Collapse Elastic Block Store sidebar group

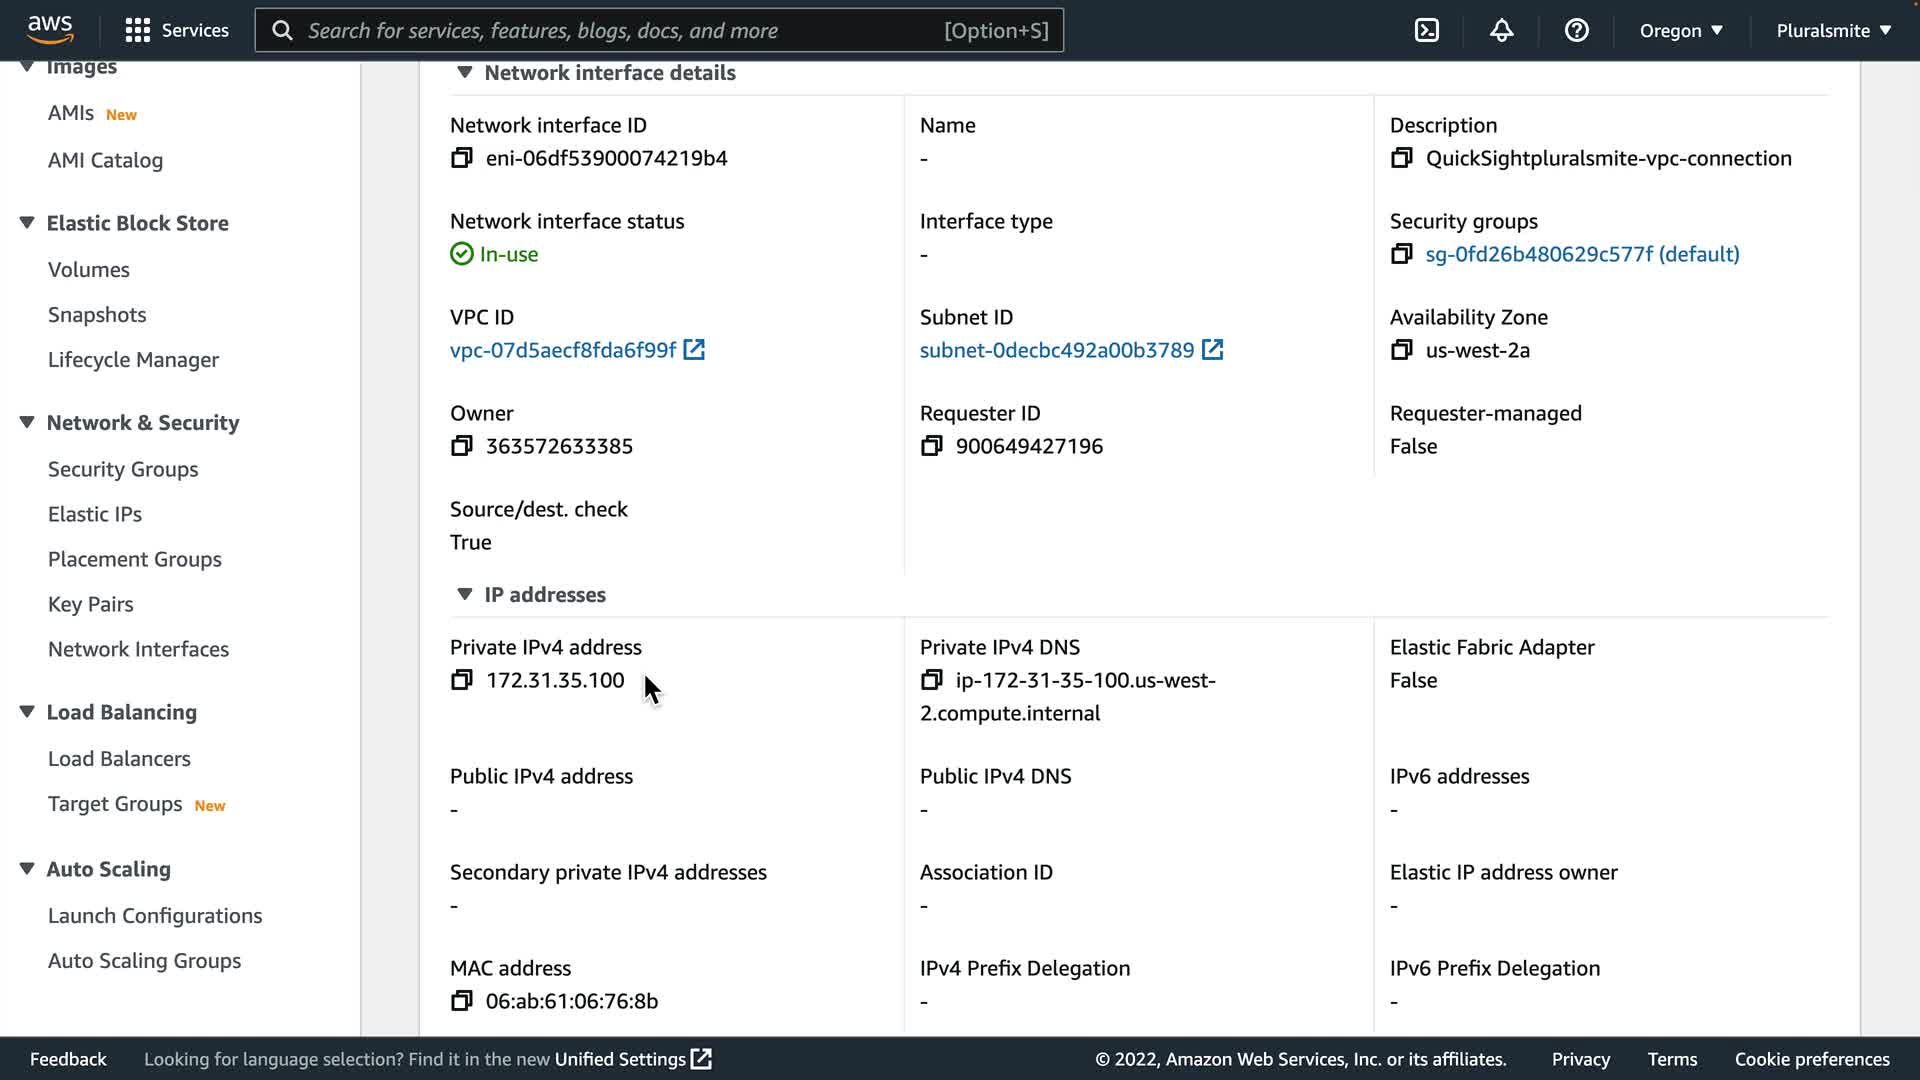coord(27,223)
